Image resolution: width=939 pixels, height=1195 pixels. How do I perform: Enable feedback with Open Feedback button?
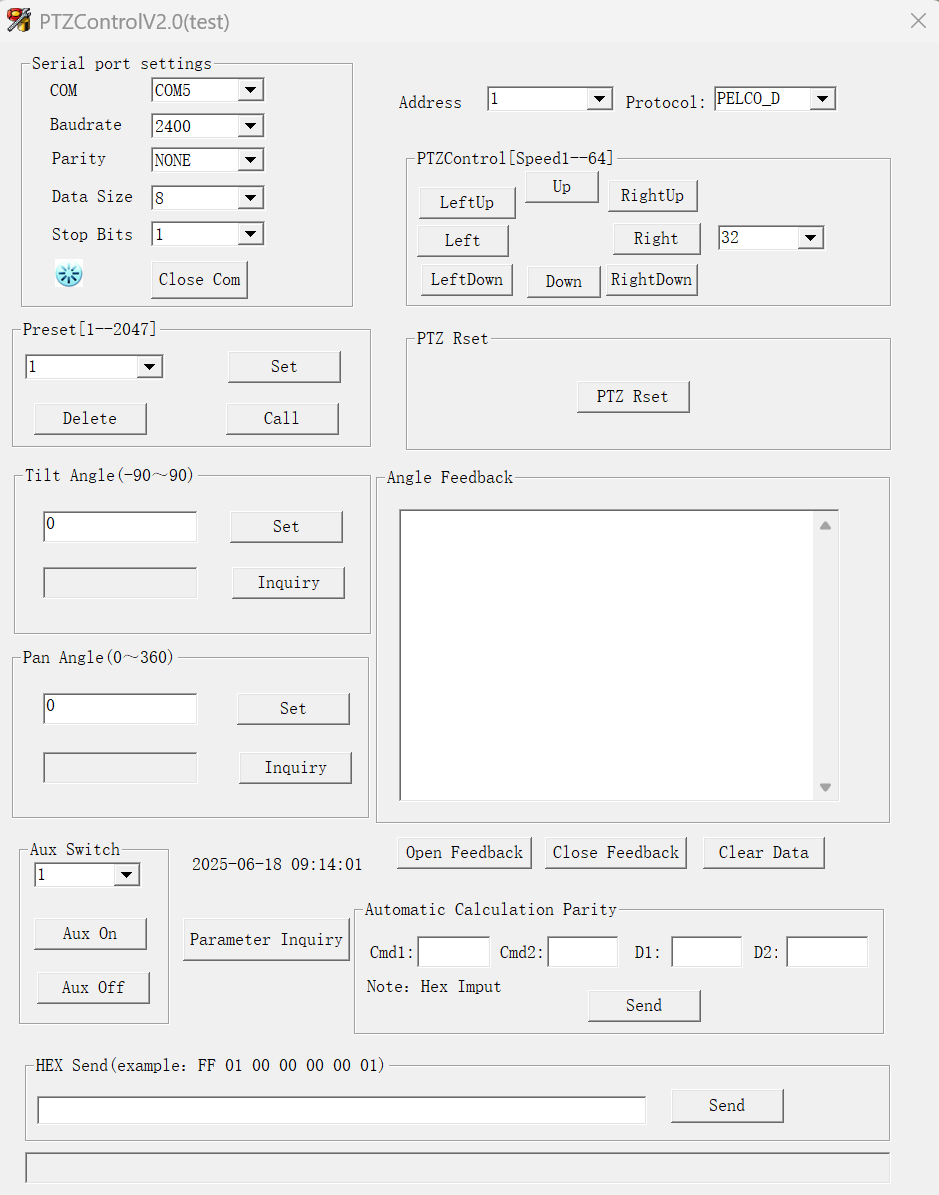click(464, 853)
